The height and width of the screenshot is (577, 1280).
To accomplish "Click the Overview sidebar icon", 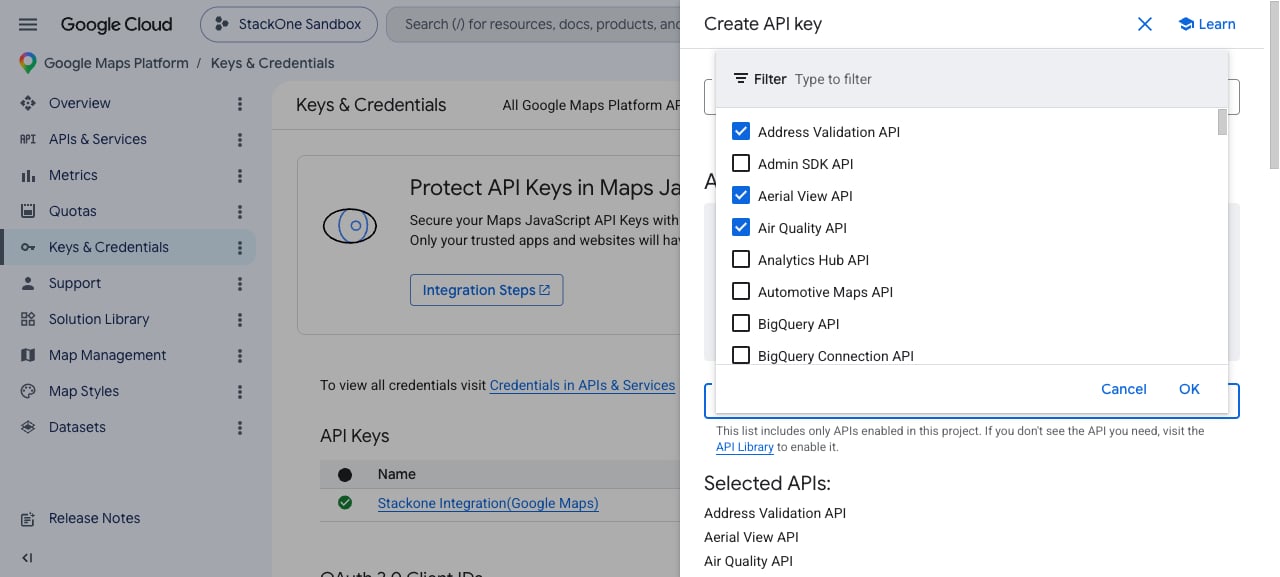I will click(28, 103).
